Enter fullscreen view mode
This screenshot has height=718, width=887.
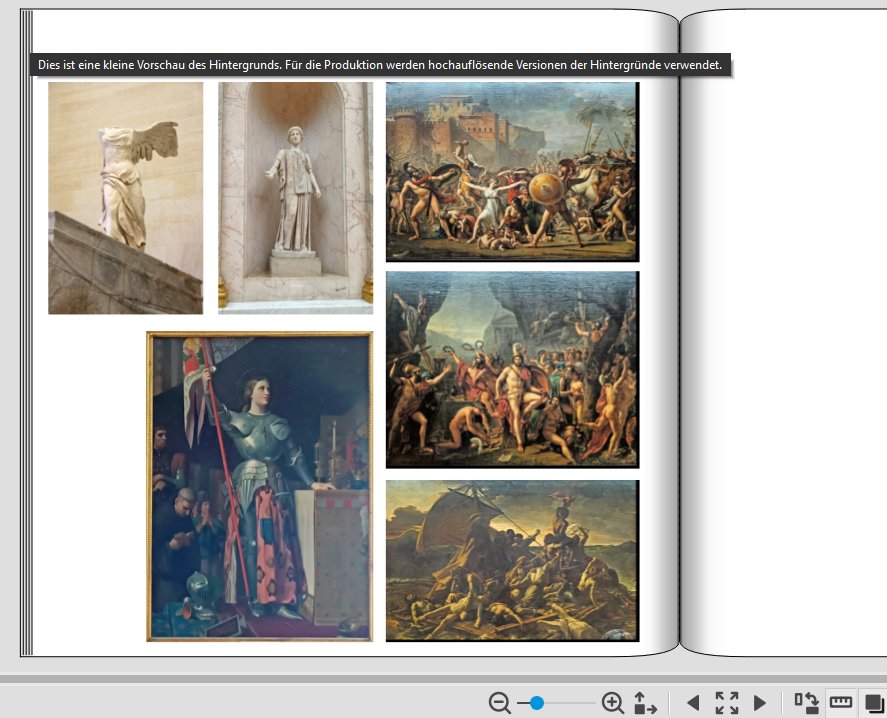(727, 703)
